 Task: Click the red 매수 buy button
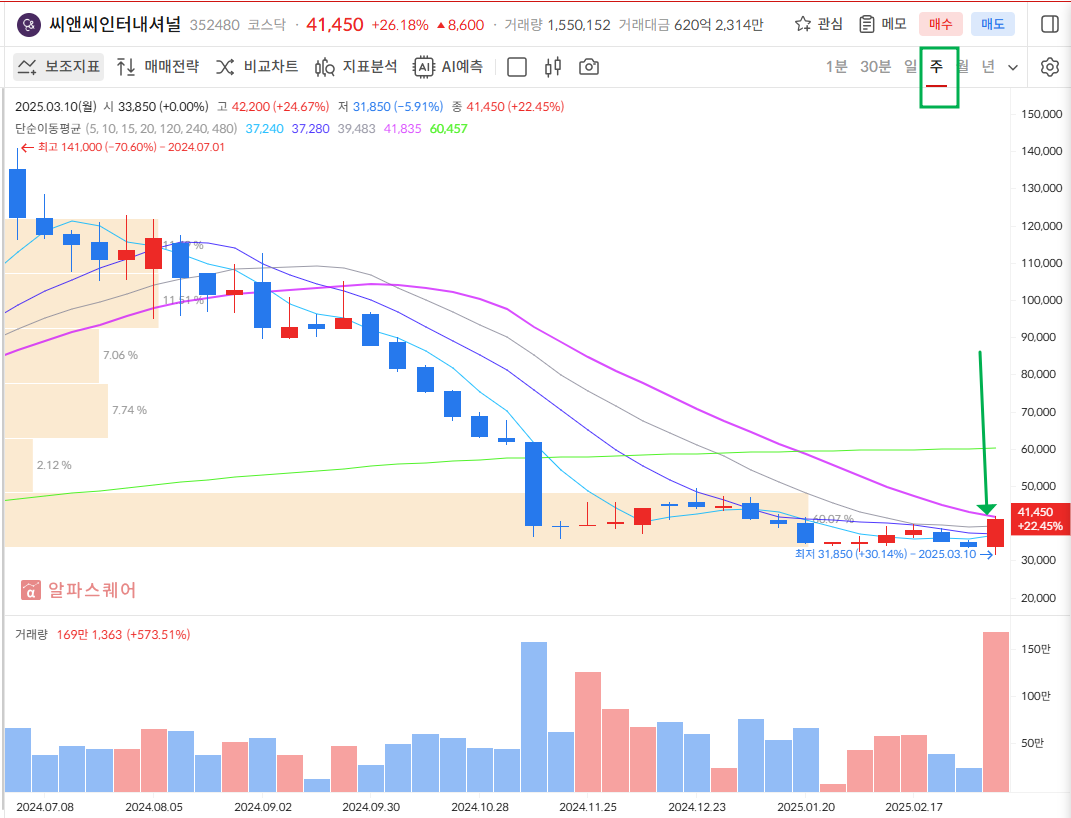941,25
